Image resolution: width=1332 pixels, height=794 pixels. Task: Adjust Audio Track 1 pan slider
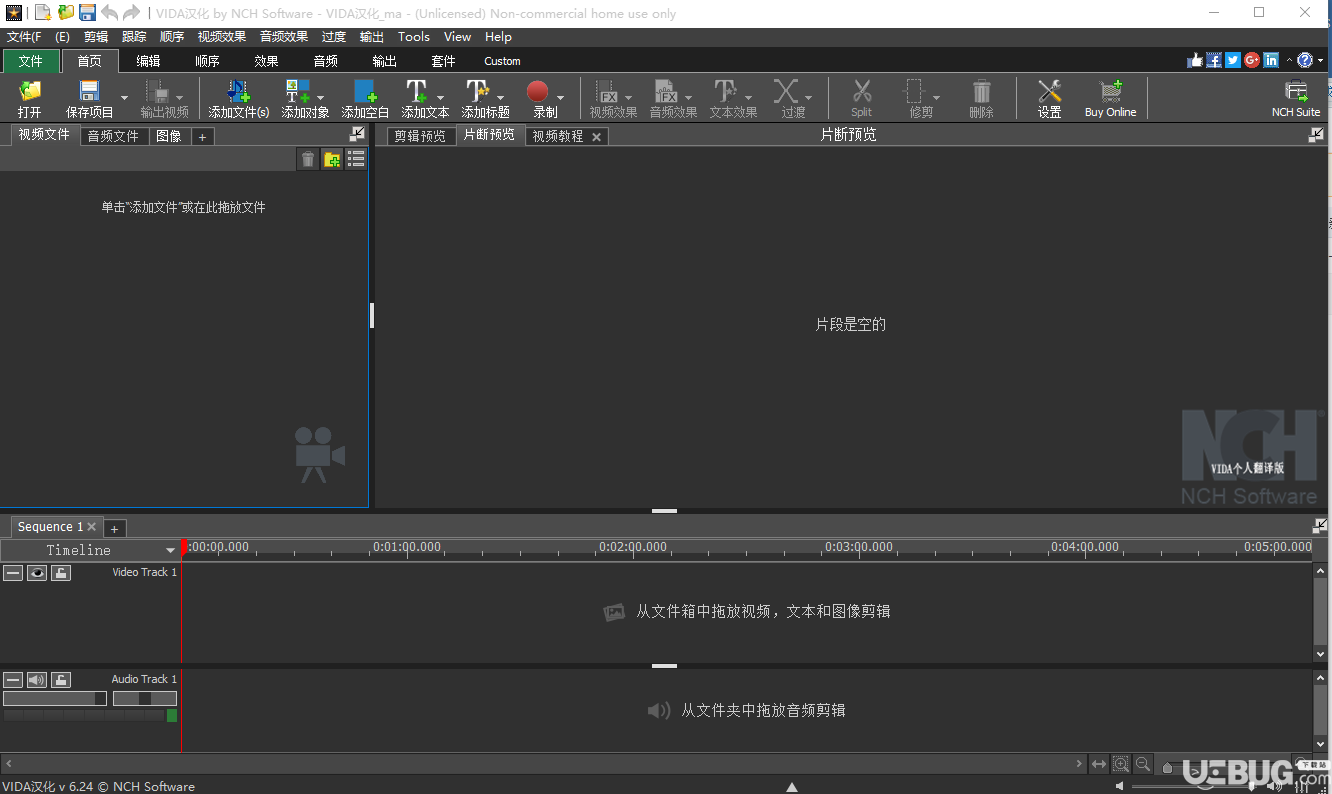click(145, 699)
